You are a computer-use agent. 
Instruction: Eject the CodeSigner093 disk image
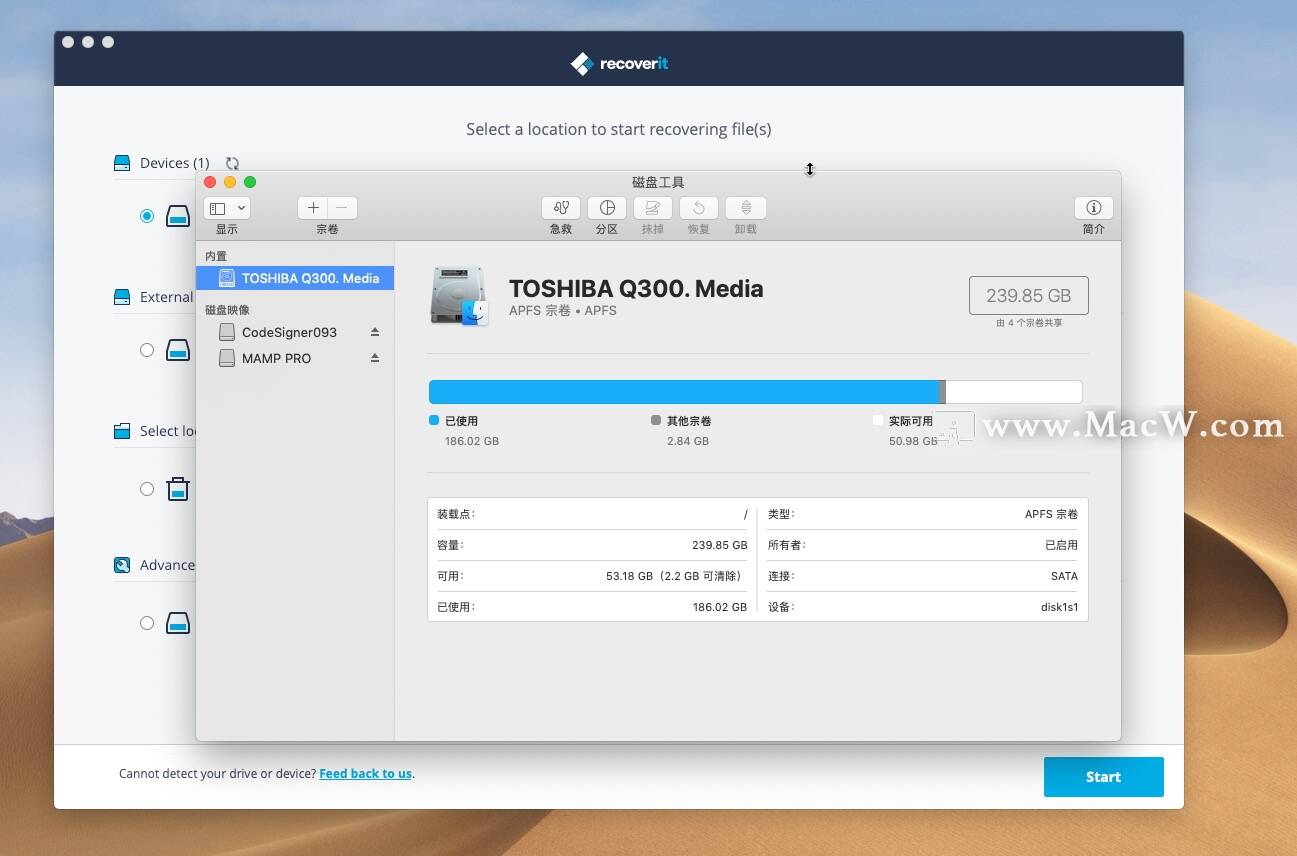pyautogui.click(x=375, y=332)
